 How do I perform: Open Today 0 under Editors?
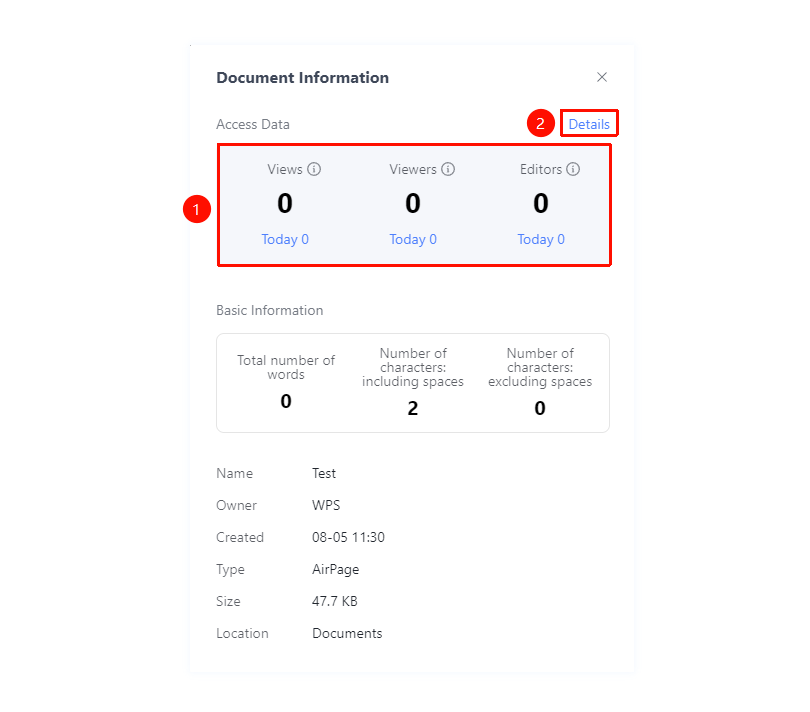coord(541,239)
